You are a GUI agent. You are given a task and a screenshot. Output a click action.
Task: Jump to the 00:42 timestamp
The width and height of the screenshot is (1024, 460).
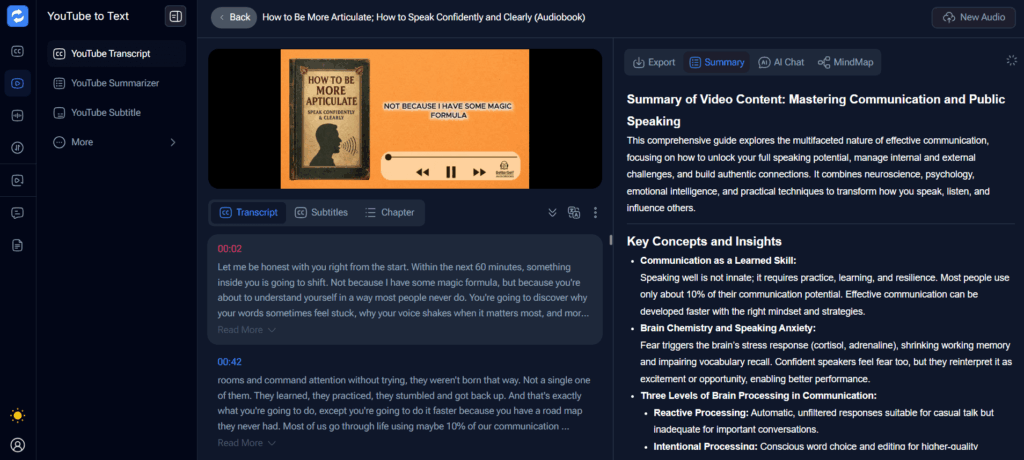point(230,362)
